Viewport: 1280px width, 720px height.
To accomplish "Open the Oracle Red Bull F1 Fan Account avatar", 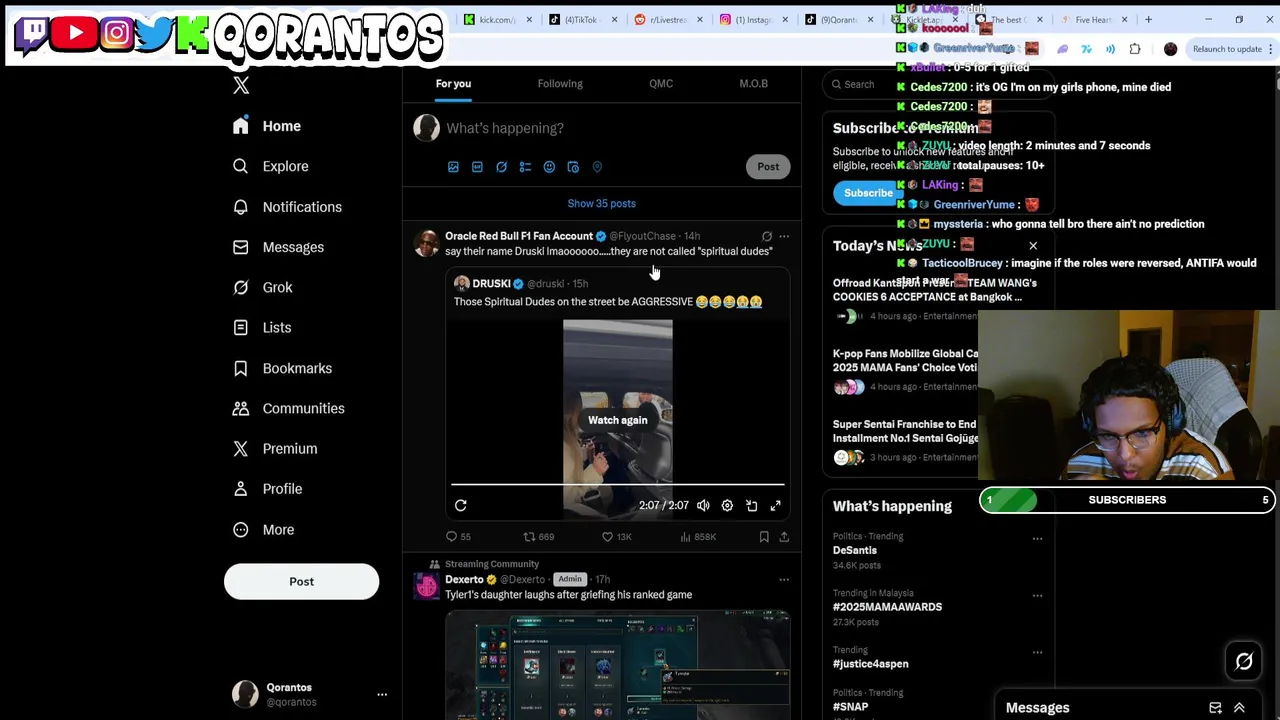I will [x=427, y=244].
